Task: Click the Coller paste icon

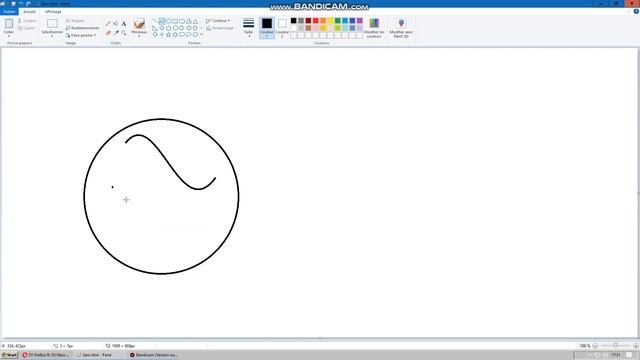Action: pyautogui.click(x=9, y=24)
